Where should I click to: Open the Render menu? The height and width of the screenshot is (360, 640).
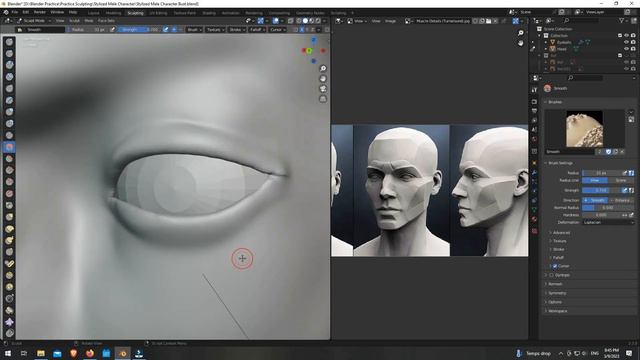40,12
